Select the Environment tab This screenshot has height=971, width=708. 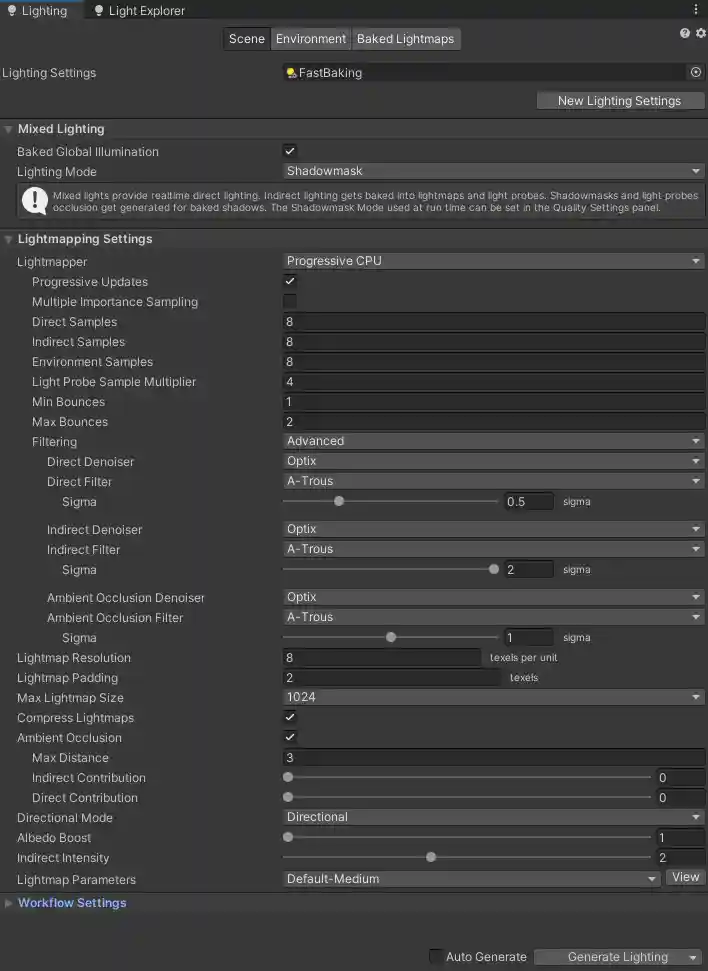tap(310, 38)
